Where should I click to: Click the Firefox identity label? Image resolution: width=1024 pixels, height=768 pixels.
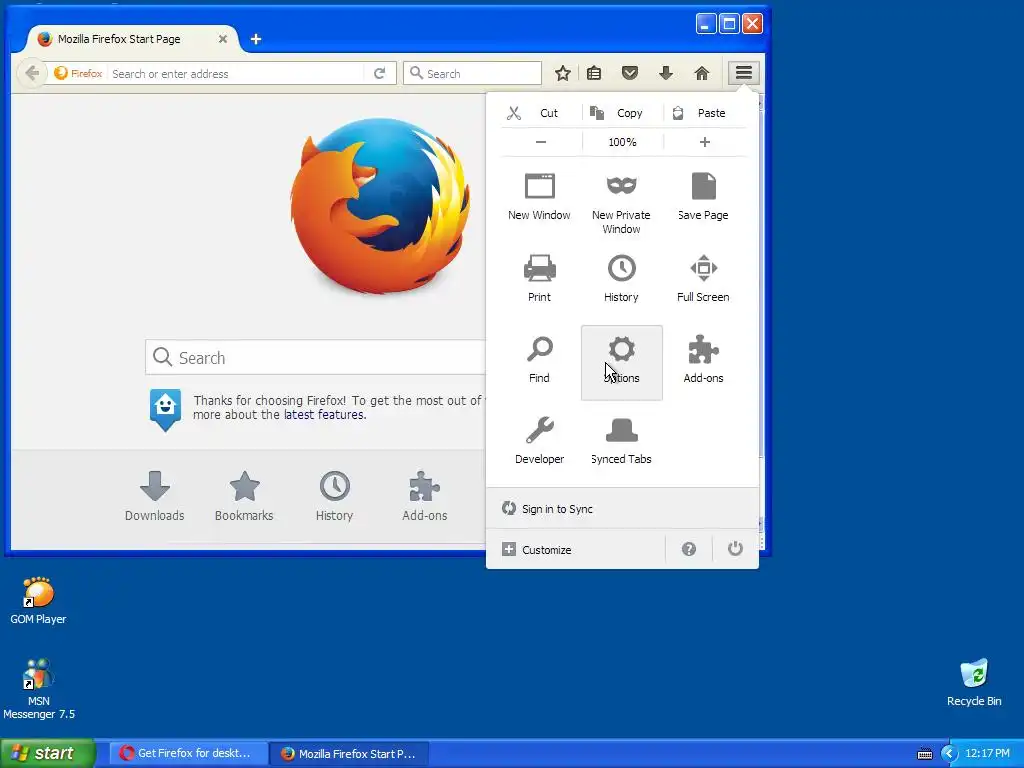click(x=78, y=73)
